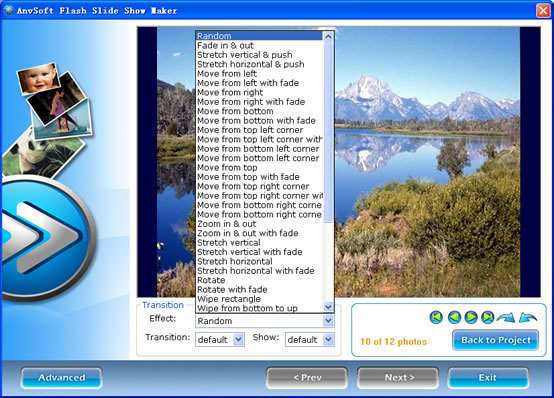Screen dimensions: 554x398
Task: Select Move from right with fade
Action: coord(259,102)
